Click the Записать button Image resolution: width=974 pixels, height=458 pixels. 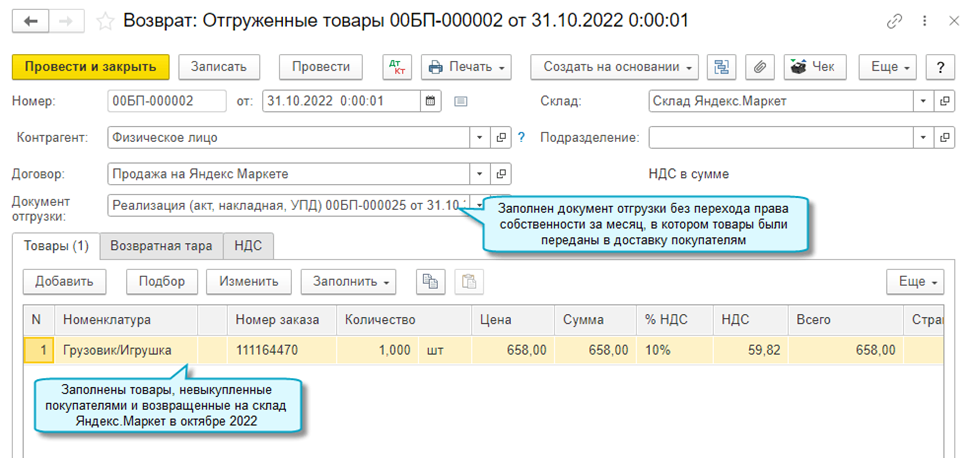tap(218, 67)
